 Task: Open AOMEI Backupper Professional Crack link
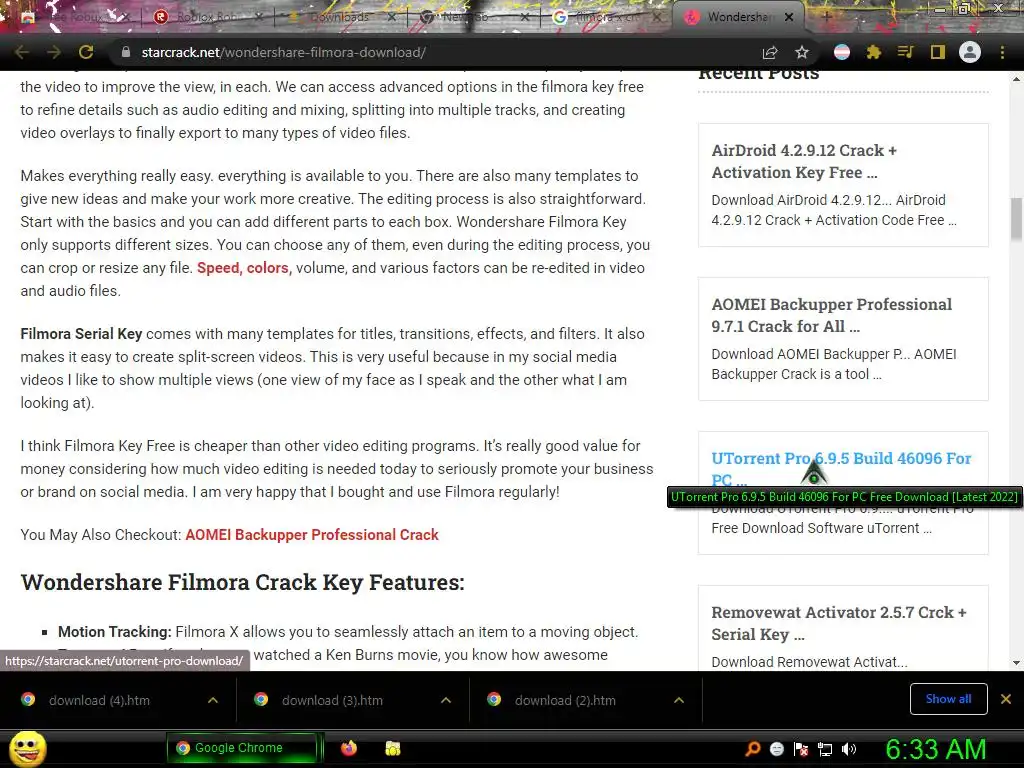(312, 535)
